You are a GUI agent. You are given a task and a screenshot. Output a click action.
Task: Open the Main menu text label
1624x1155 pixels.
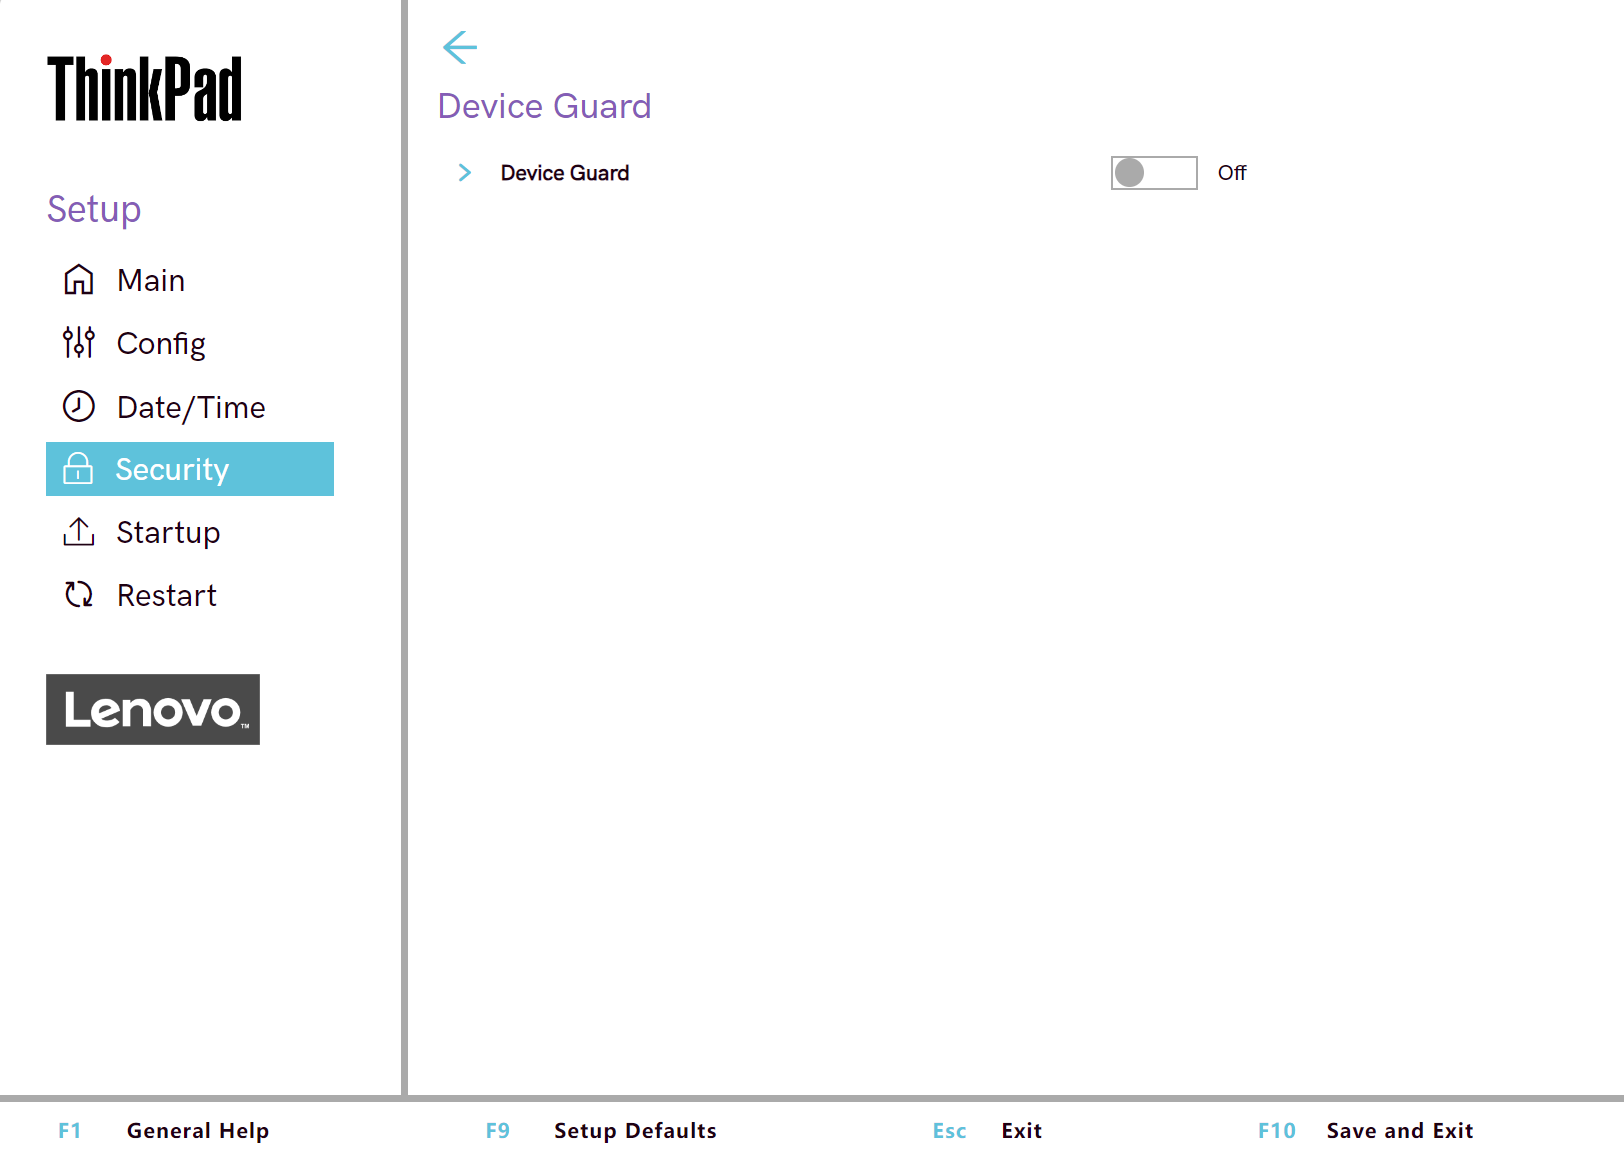pyautogui.click(x=151, y=280)
